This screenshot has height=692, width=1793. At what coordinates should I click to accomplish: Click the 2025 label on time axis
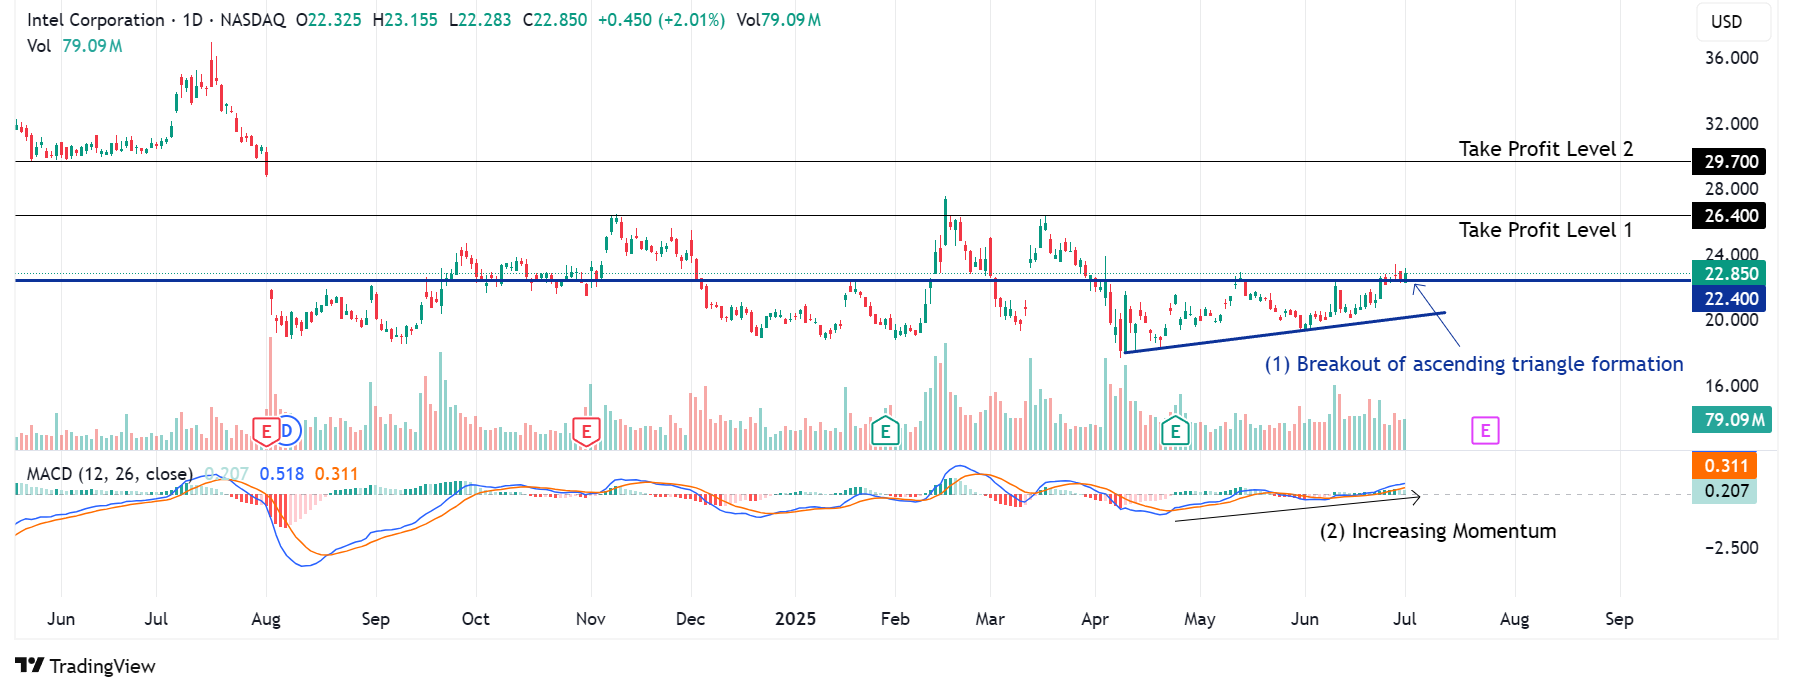click(x=796, y=619)
